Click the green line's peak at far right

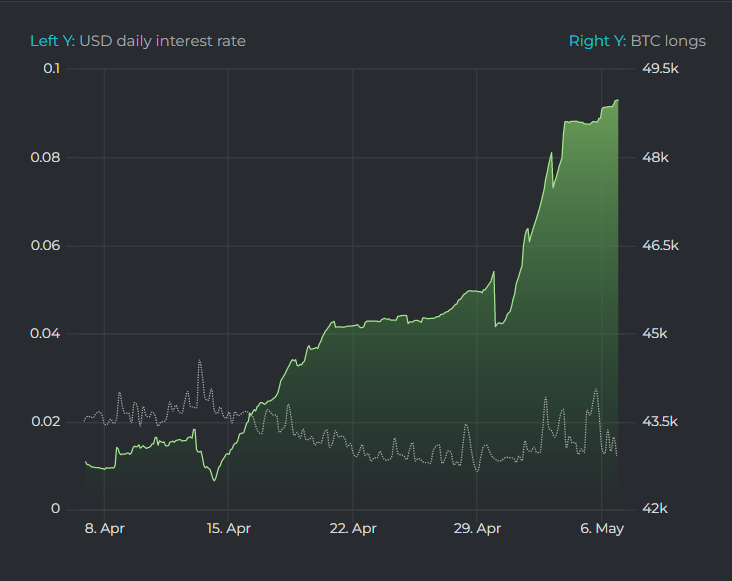click(x=617, y=100)
